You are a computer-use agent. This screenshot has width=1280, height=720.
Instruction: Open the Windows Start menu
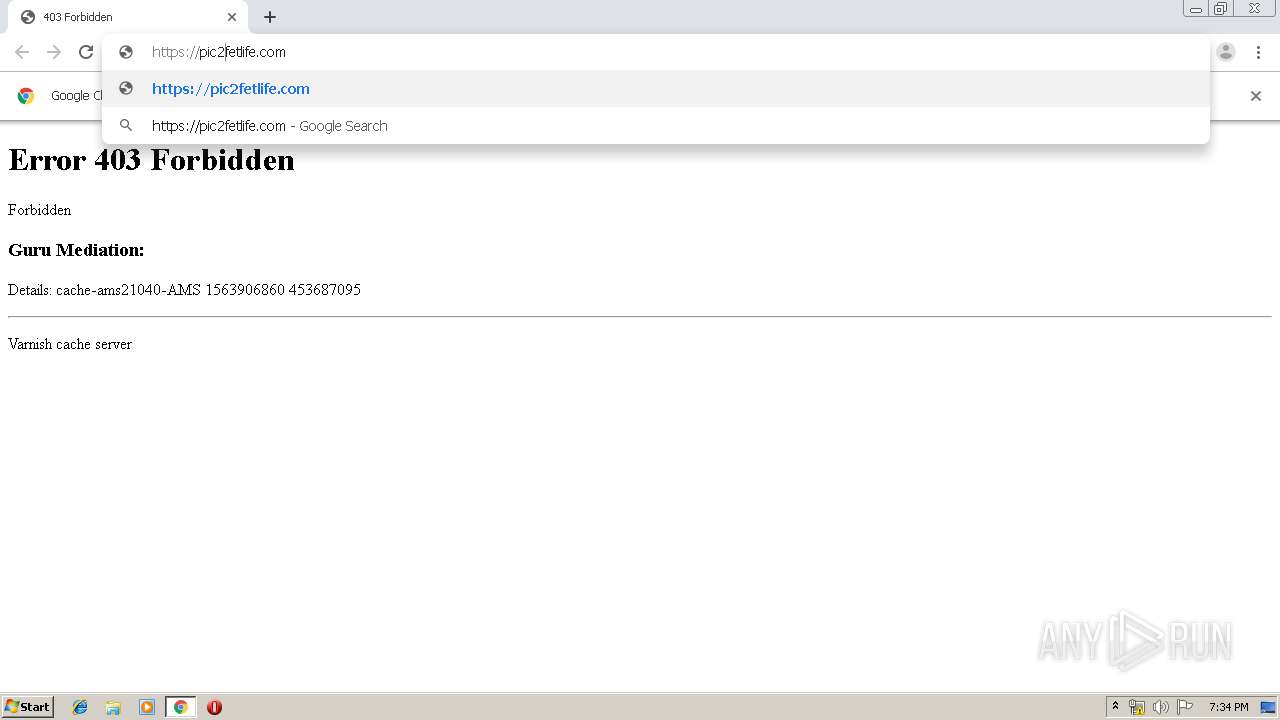(28, 707)
